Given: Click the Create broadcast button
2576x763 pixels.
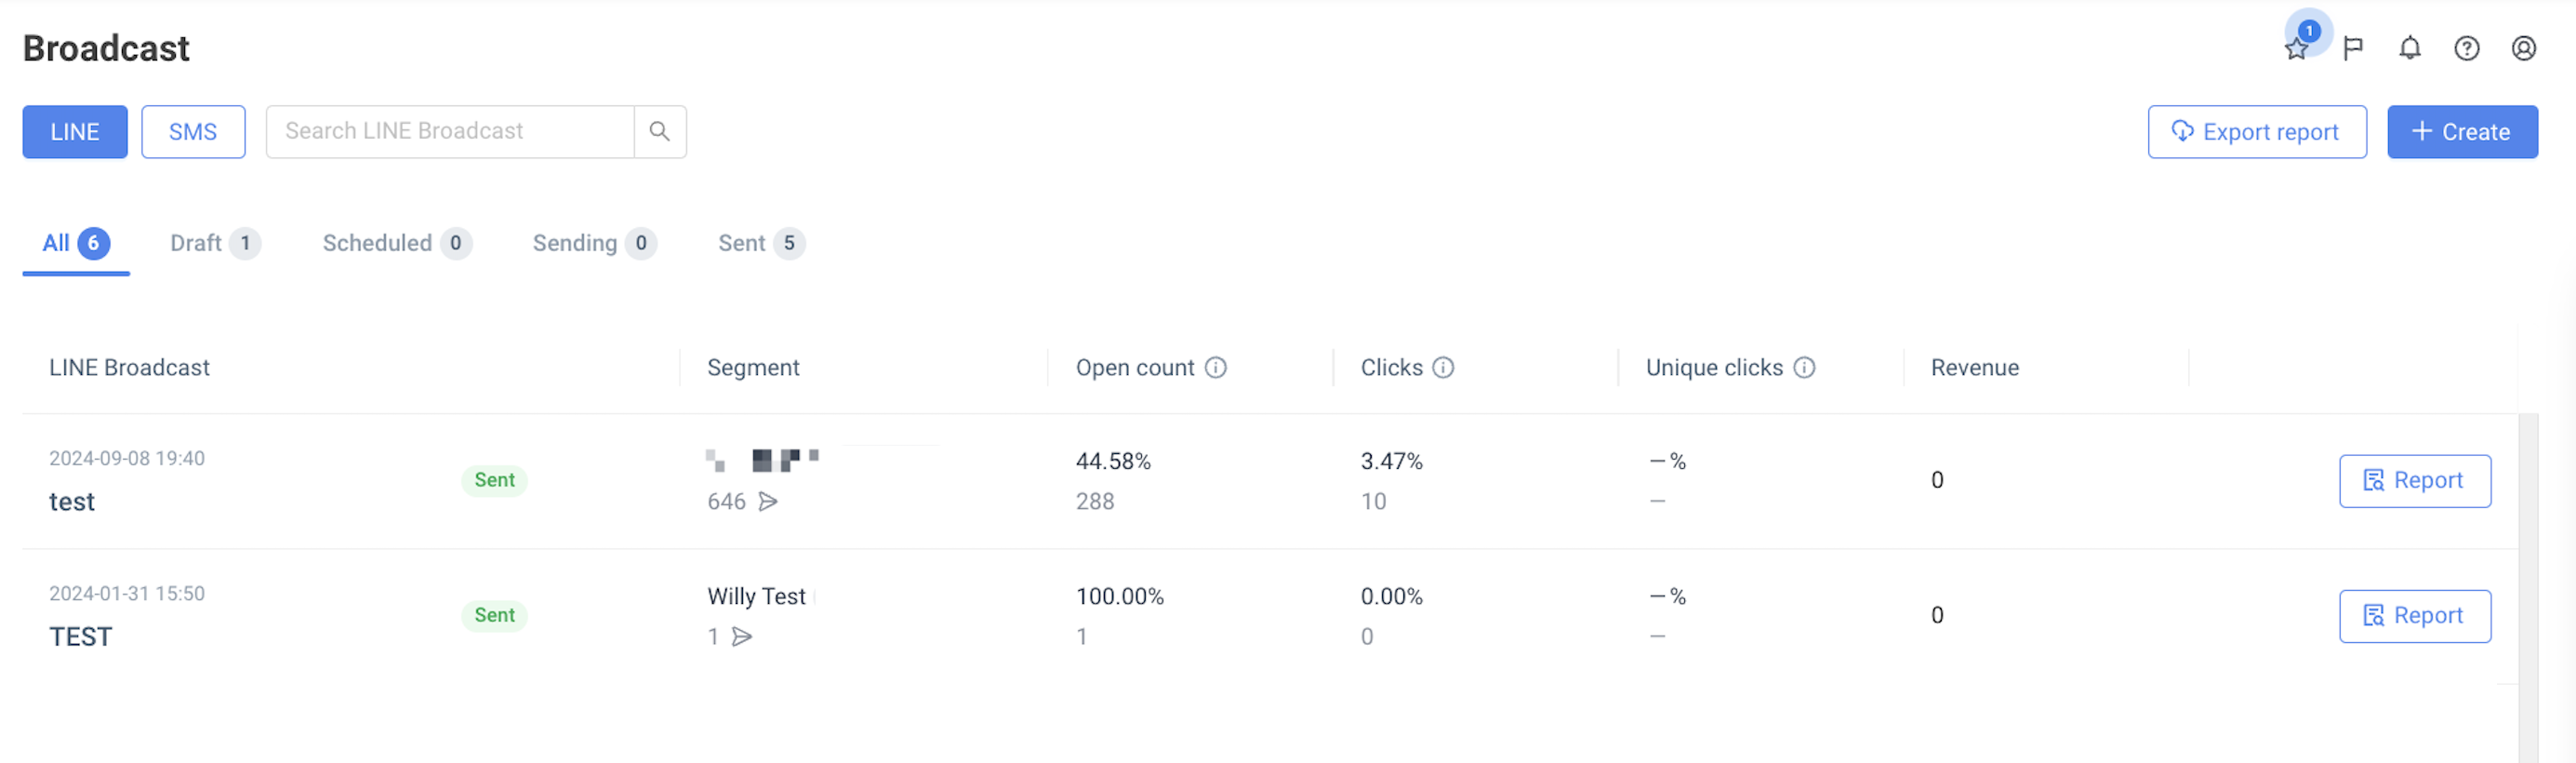Looking at the screenshot, I should tap(2462, 132).
